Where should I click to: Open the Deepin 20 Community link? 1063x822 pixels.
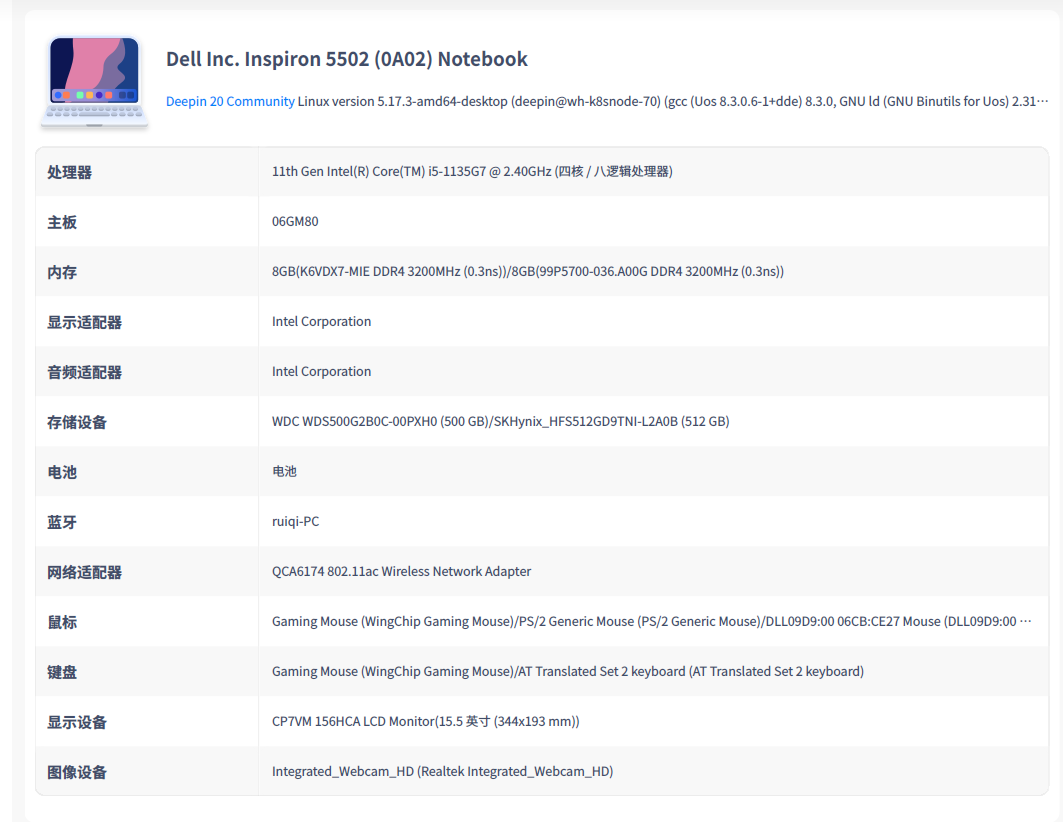[x=230, y=102]
